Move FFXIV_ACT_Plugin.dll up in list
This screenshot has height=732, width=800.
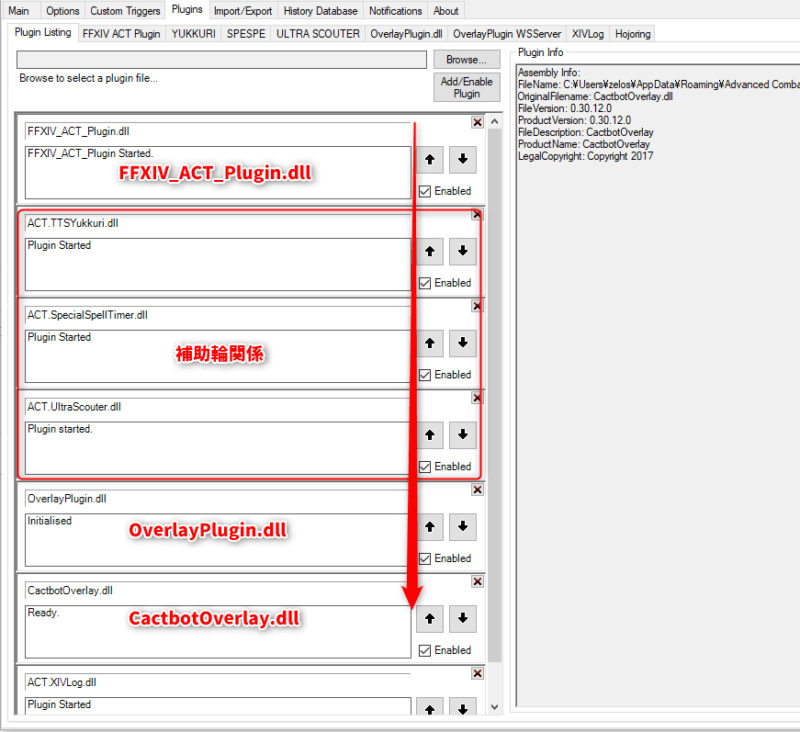430,159
